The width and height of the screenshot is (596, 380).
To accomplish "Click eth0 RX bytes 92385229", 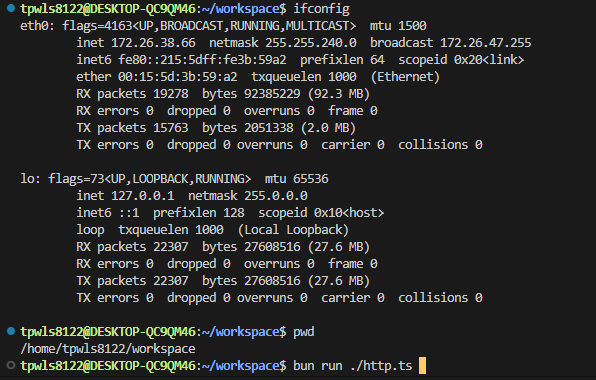I will [272, 94].
